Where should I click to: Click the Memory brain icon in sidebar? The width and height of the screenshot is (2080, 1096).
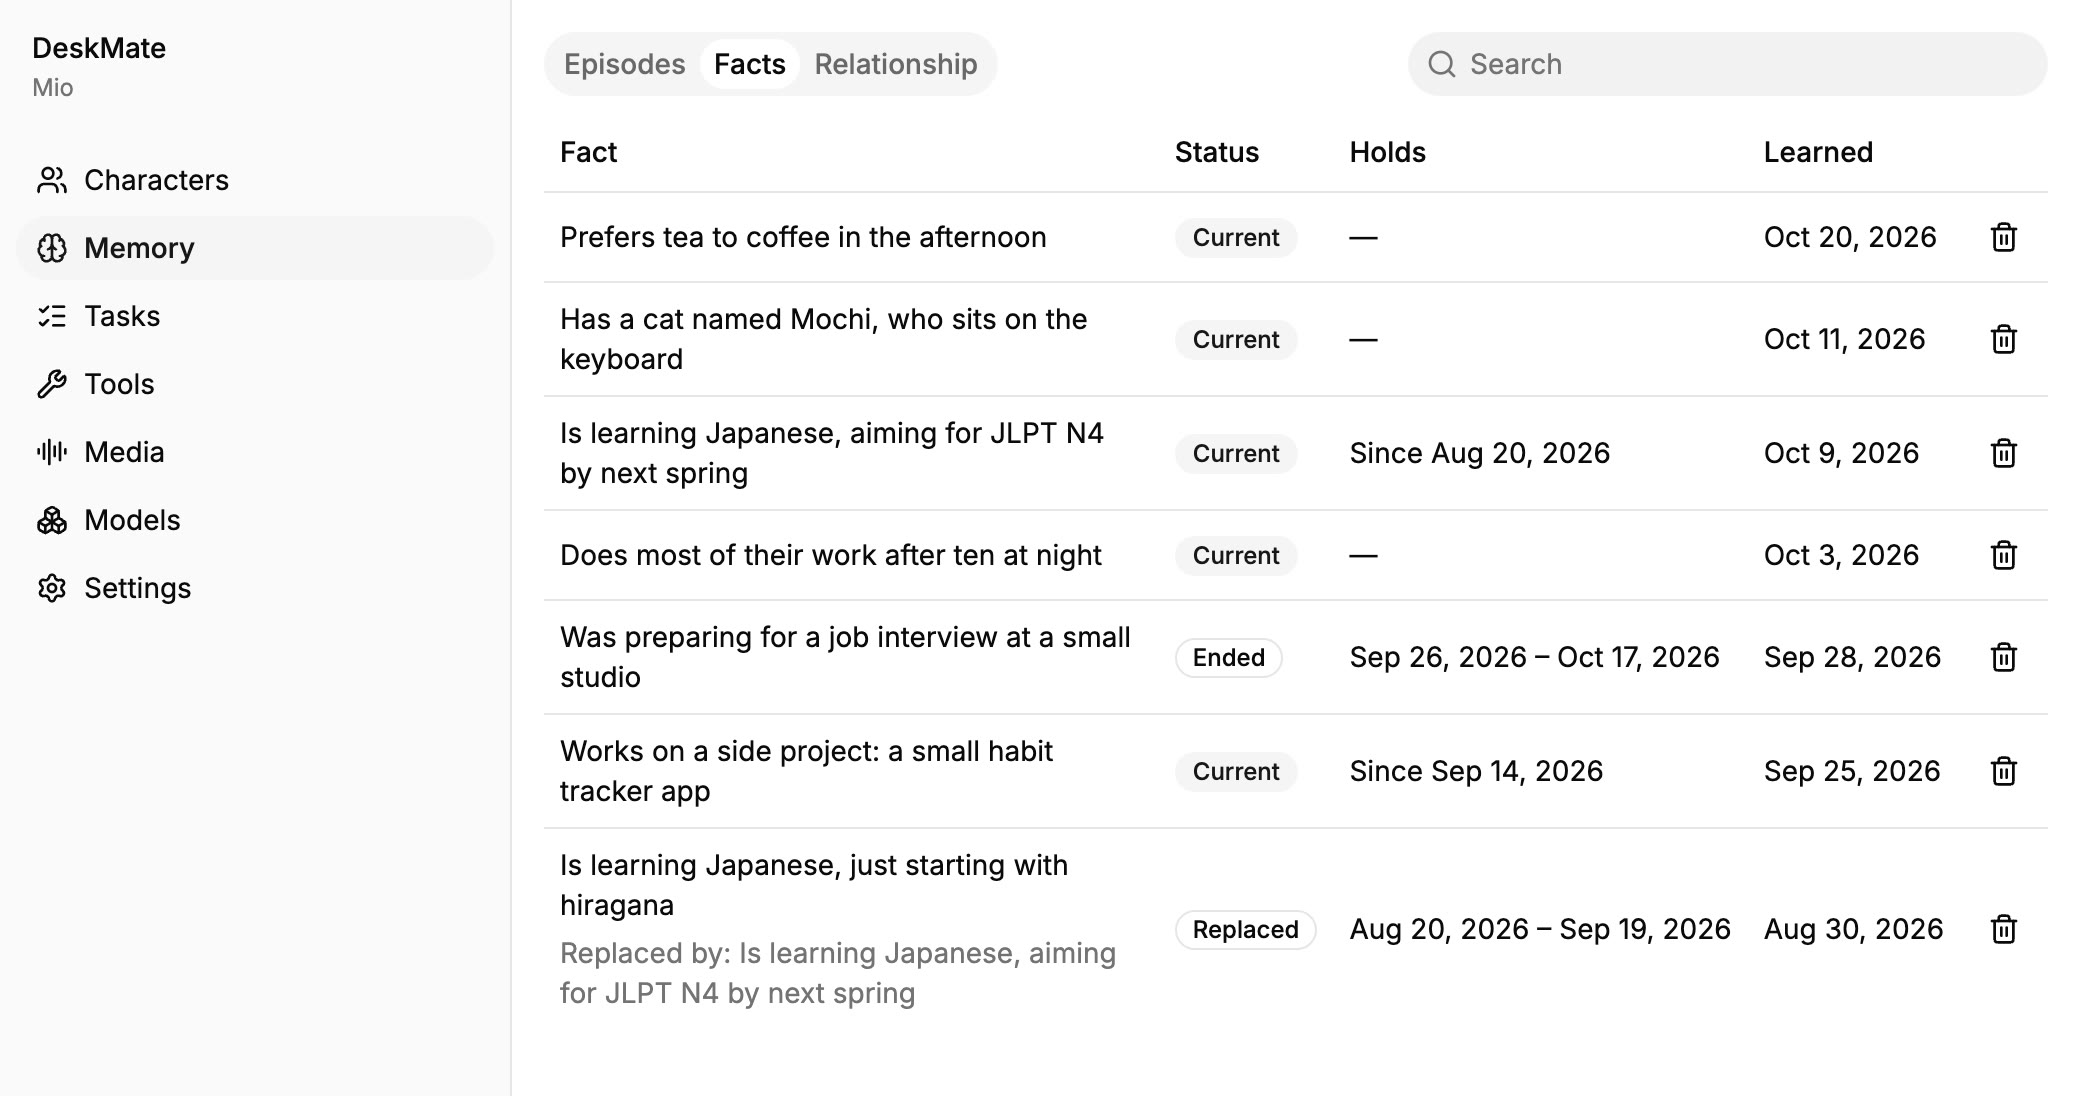[52, 248]
